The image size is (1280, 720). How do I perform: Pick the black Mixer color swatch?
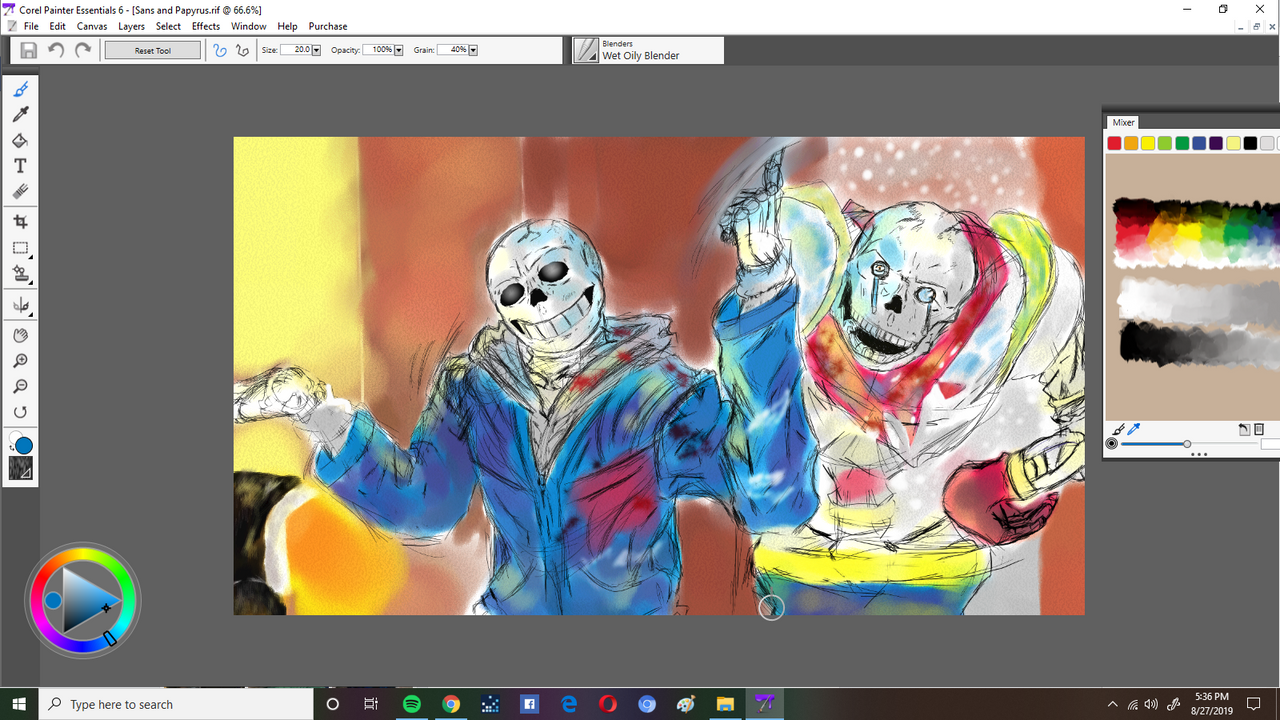coord(1250,144)
